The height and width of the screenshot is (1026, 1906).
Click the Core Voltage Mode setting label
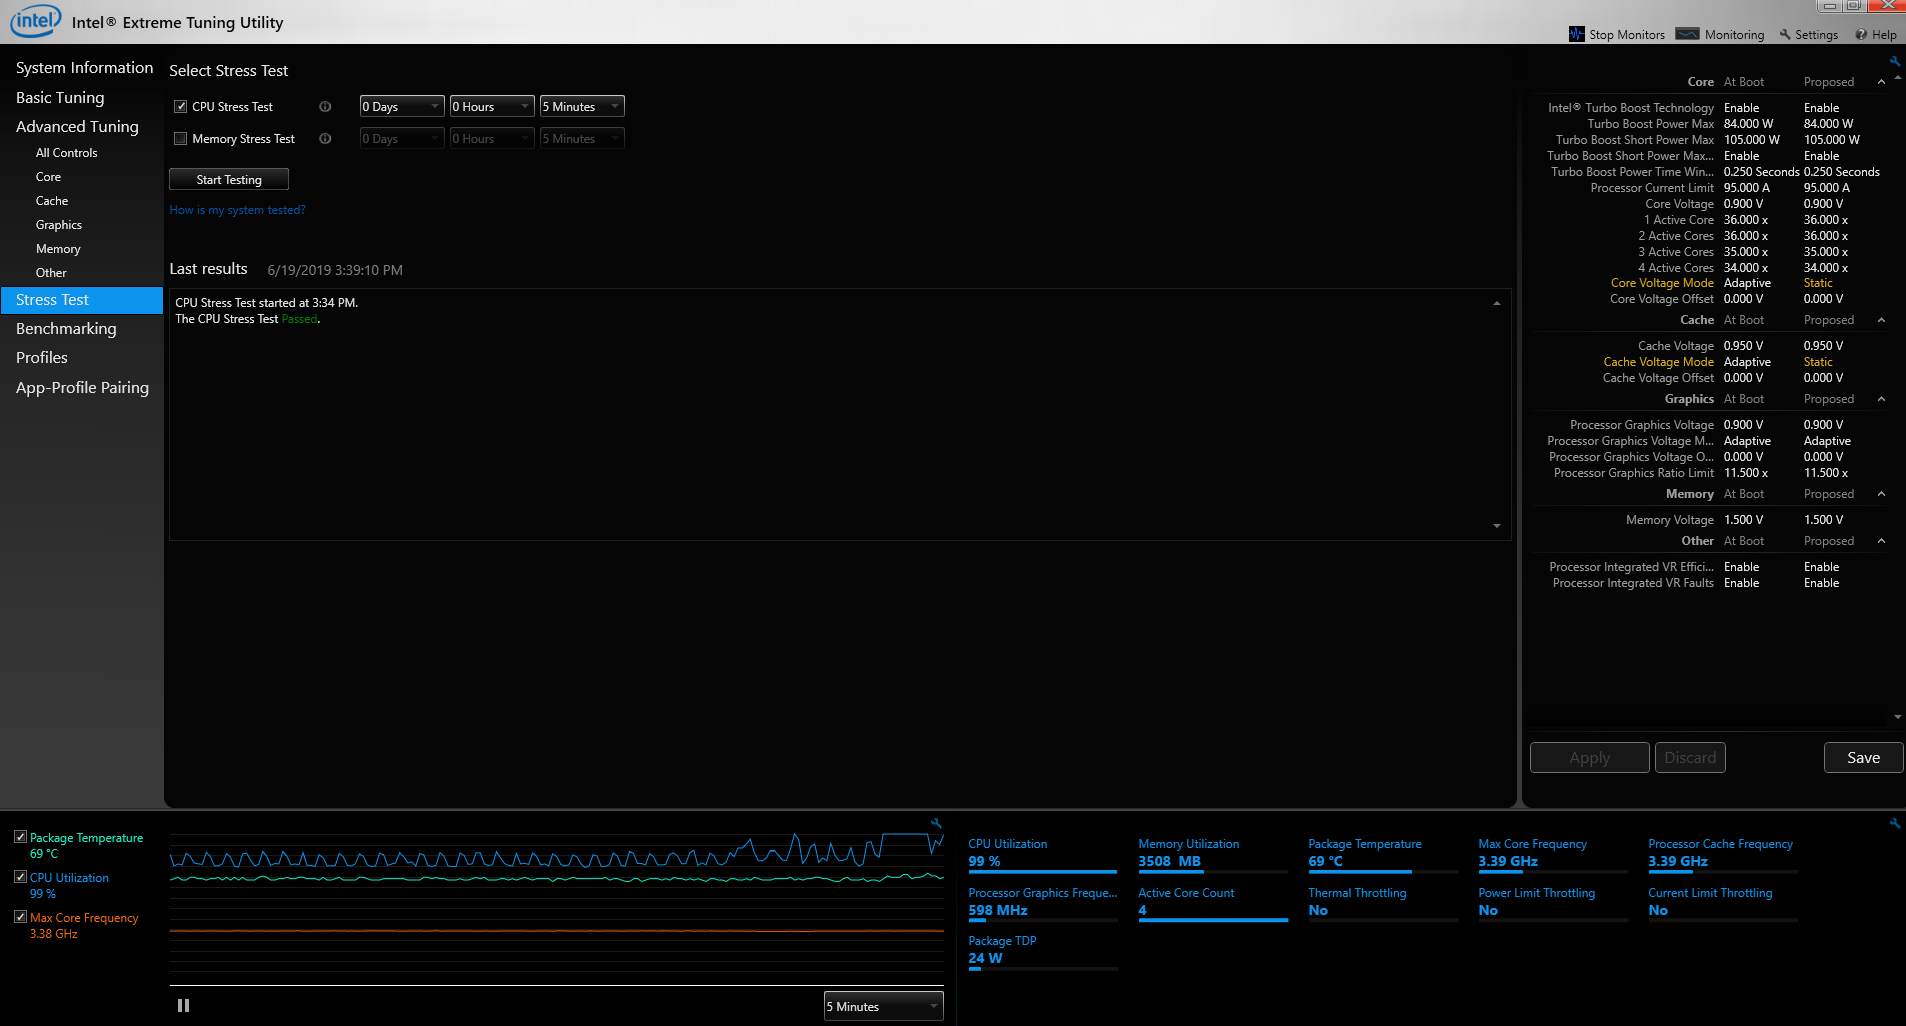tap(1662, 283)
